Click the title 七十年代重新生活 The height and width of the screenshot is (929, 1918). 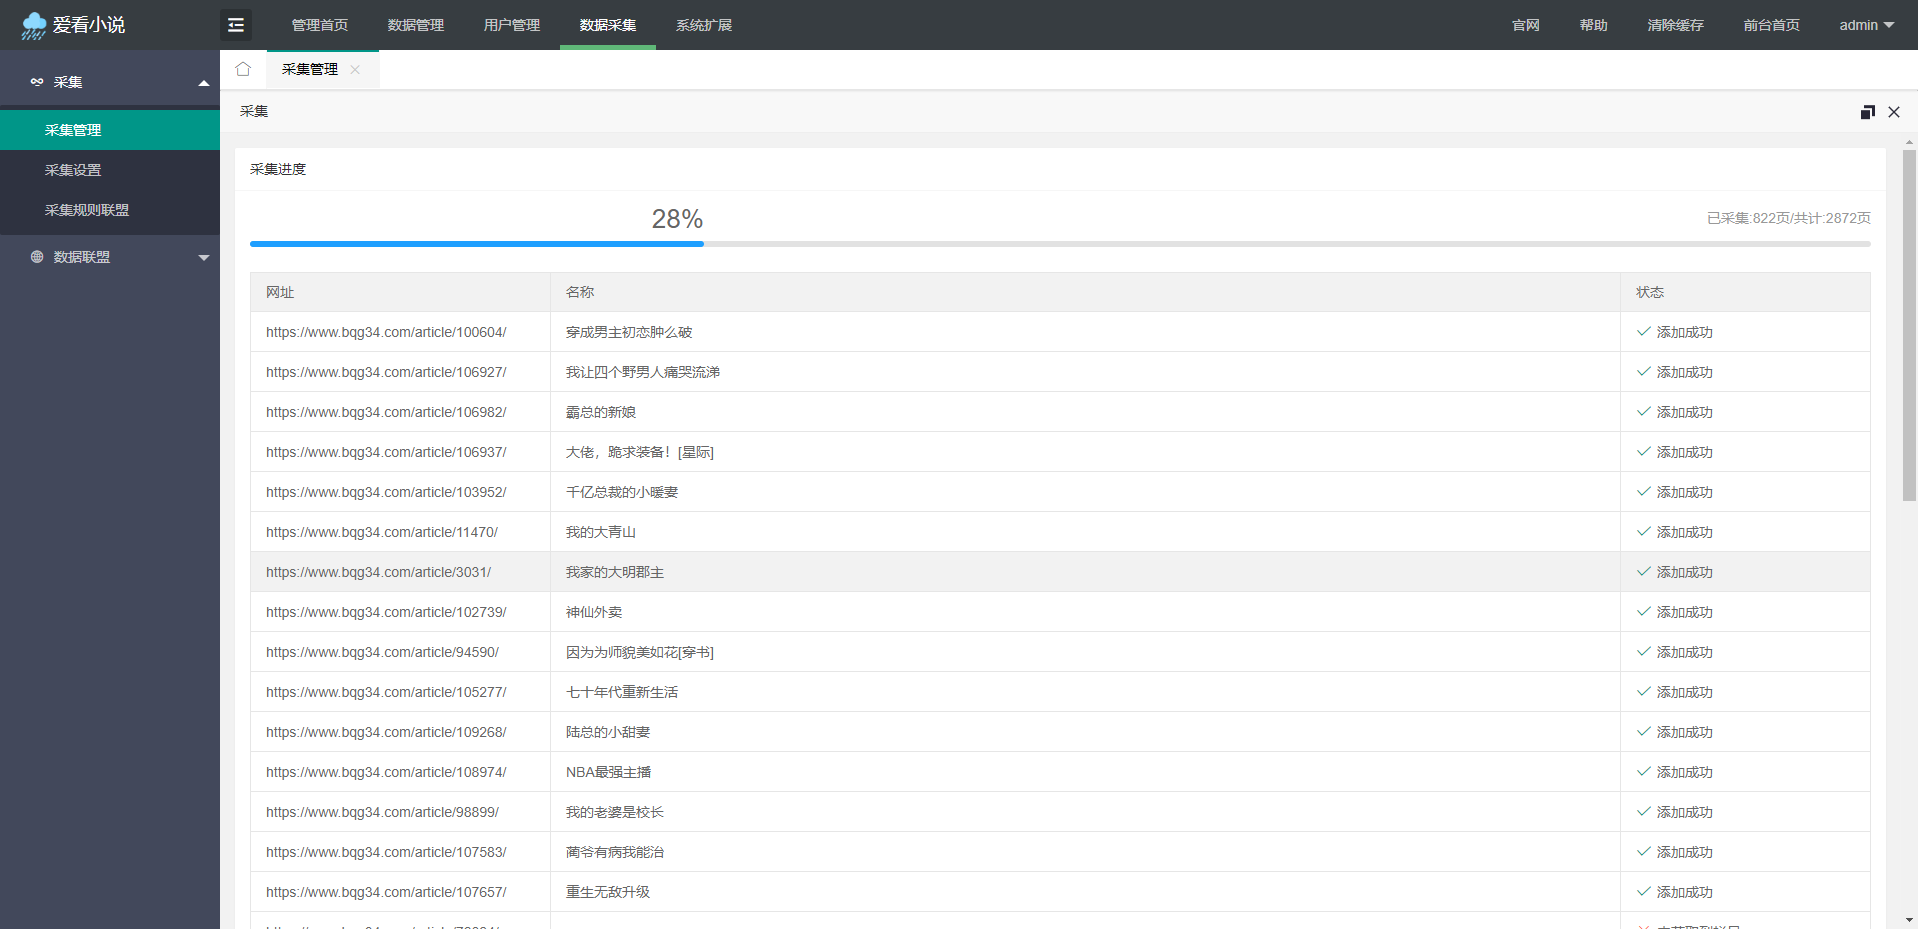click(x=622, y=692)
